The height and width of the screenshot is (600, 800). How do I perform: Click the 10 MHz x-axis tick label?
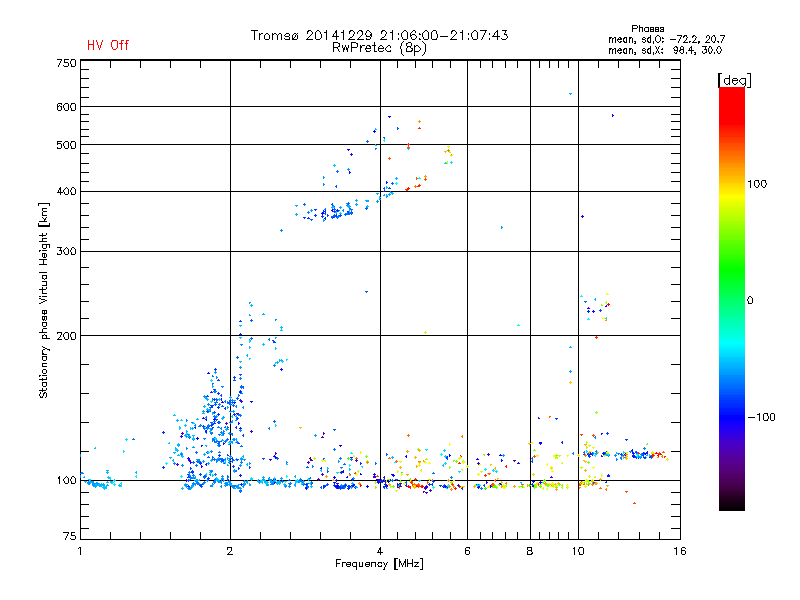(x=578, y=551)
